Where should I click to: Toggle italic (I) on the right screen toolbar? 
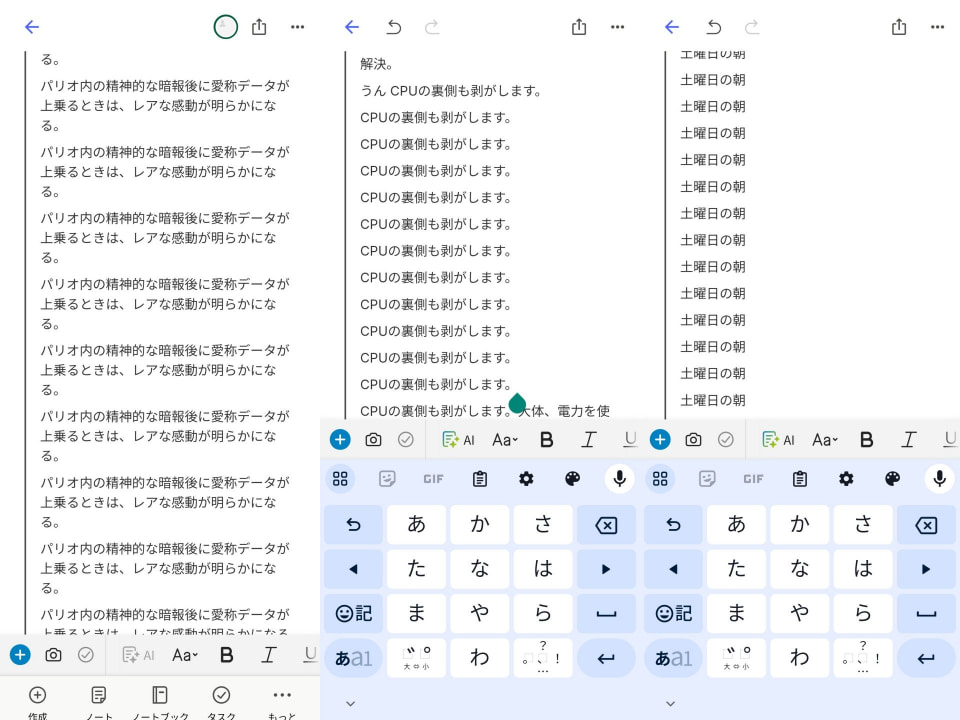(909, 440)
